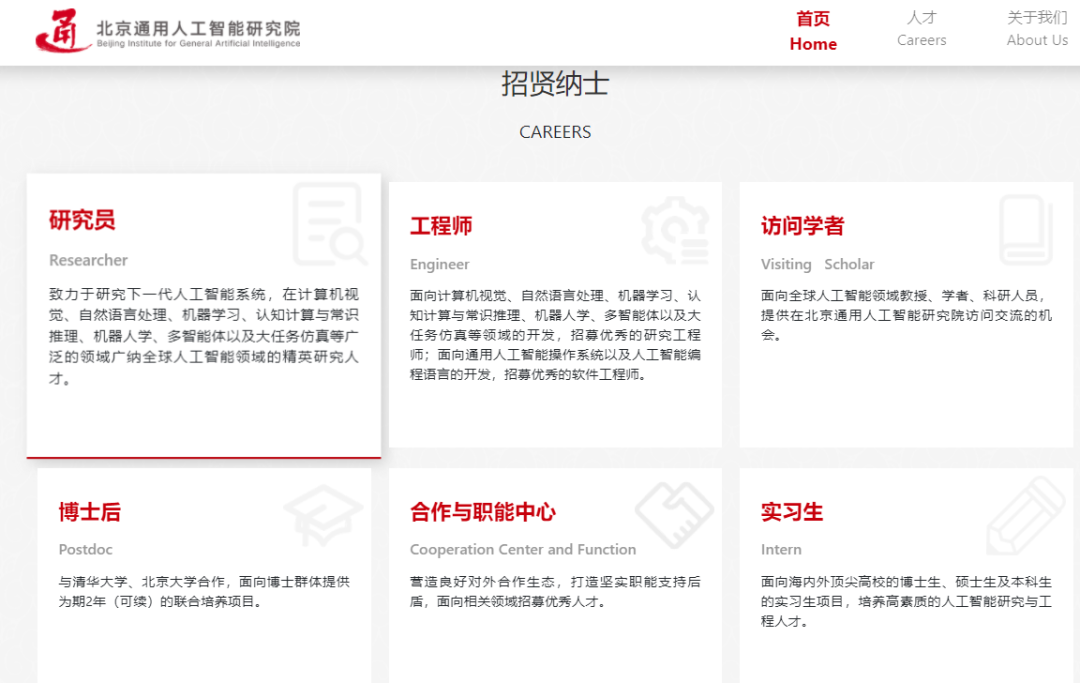Select the 研究员 heading link

82,220
